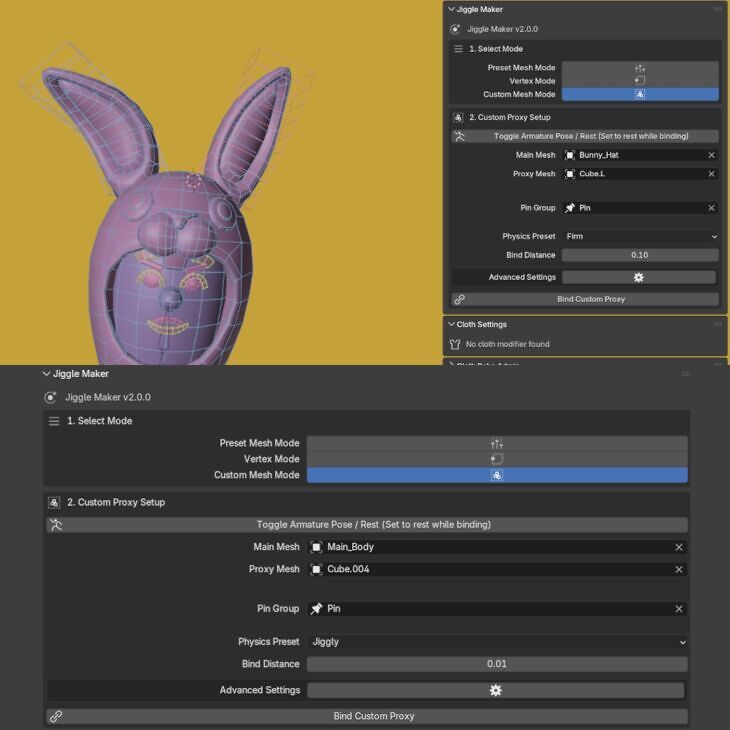Clear the Cube.004 proxy mesh selection

coord(678,569)
